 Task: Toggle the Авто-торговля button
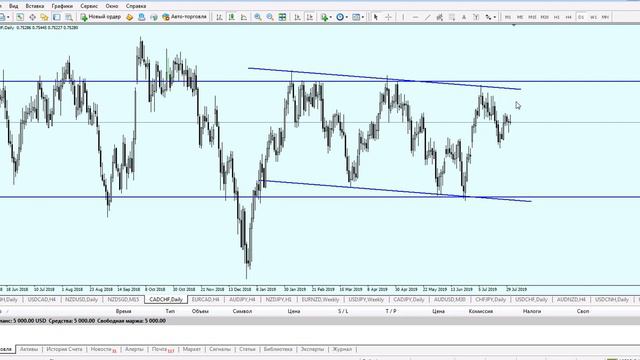184,17
